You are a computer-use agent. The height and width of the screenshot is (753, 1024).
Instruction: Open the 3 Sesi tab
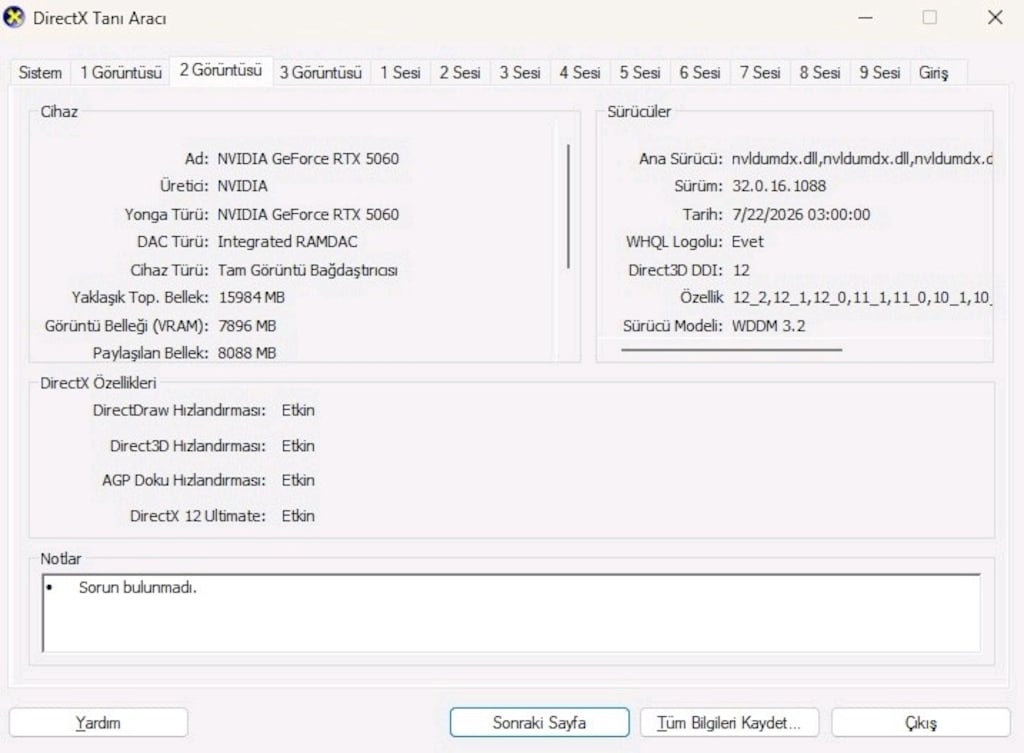click(x=520, y=72)
